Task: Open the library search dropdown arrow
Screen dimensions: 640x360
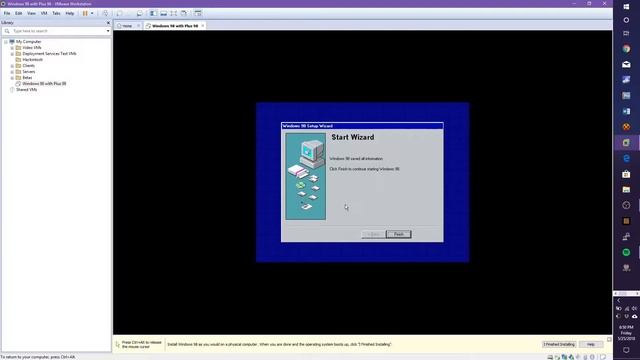Action: pyautogui.click(x=108, y=31)
